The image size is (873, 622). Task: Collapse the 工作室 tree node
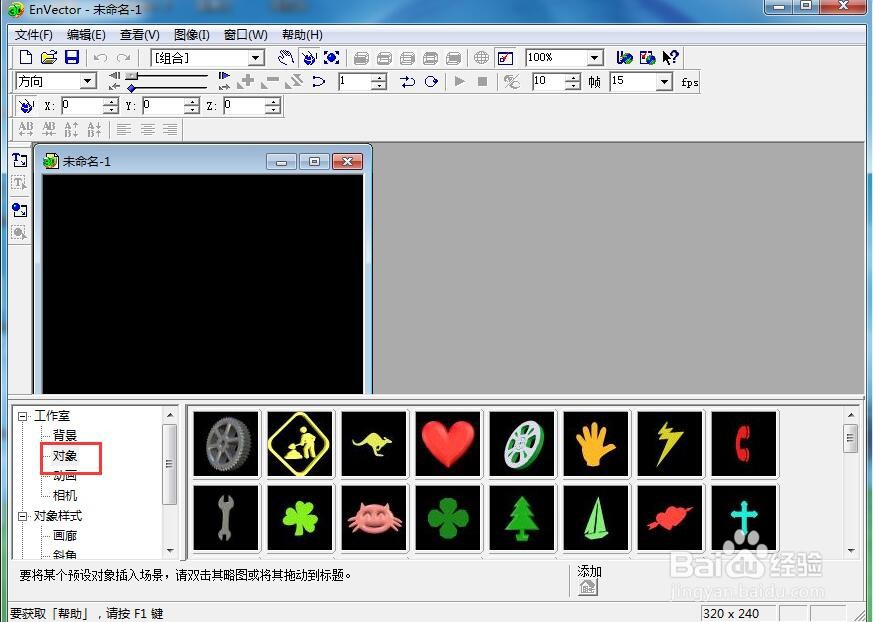pyautogui.click(x=23, y=416)
